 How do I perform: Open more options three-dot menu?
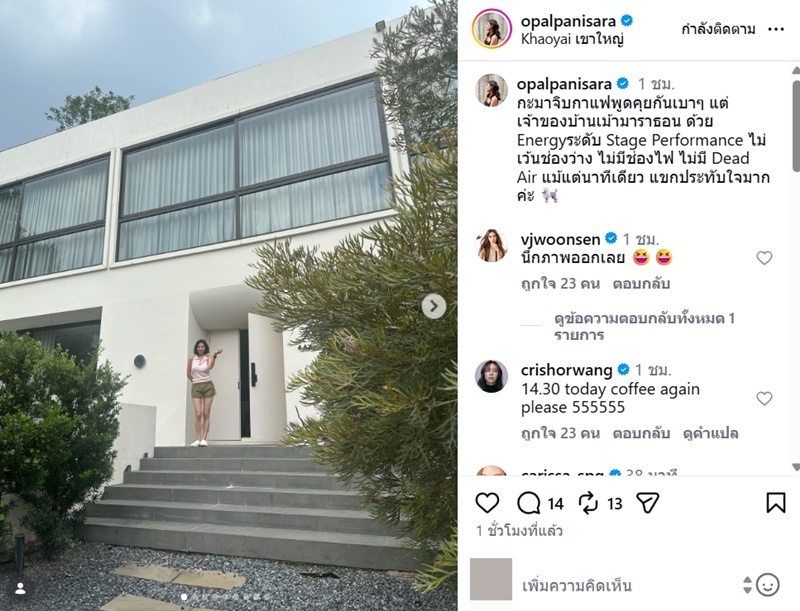coord(776,30)
